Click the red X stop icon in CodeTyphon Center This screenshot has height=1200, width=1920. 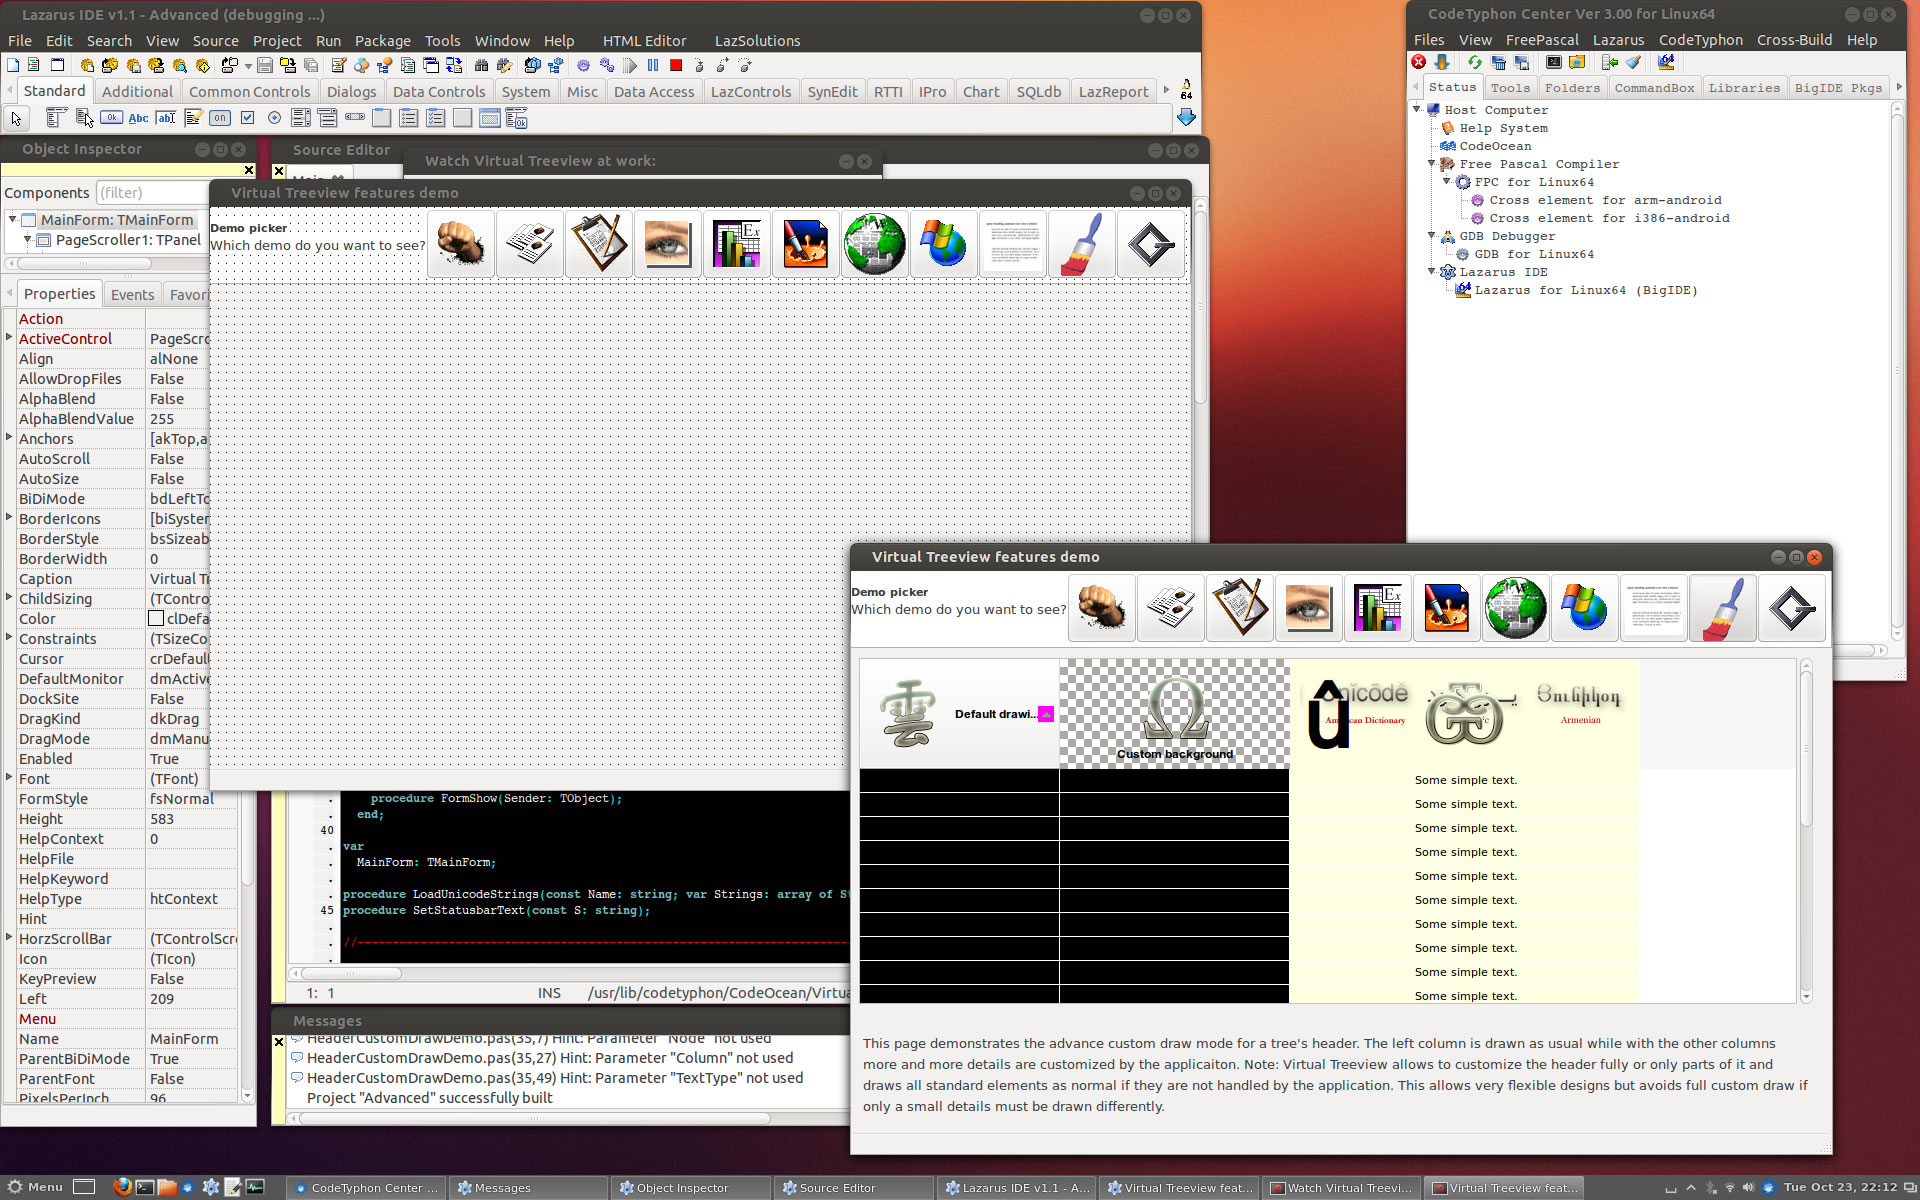point(1418,62)
